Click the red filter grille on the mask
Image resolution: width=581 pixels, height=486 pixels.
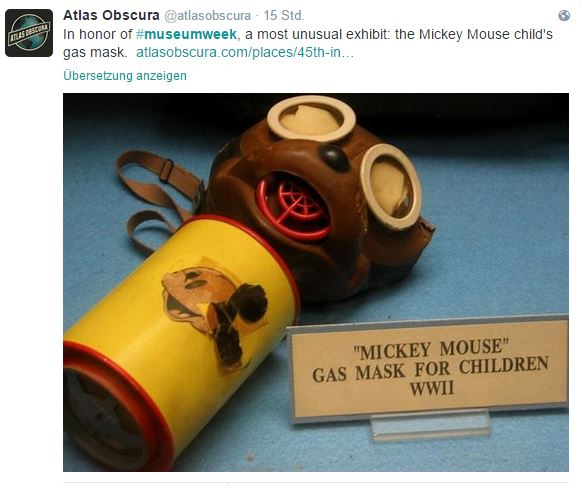(293, 207)
